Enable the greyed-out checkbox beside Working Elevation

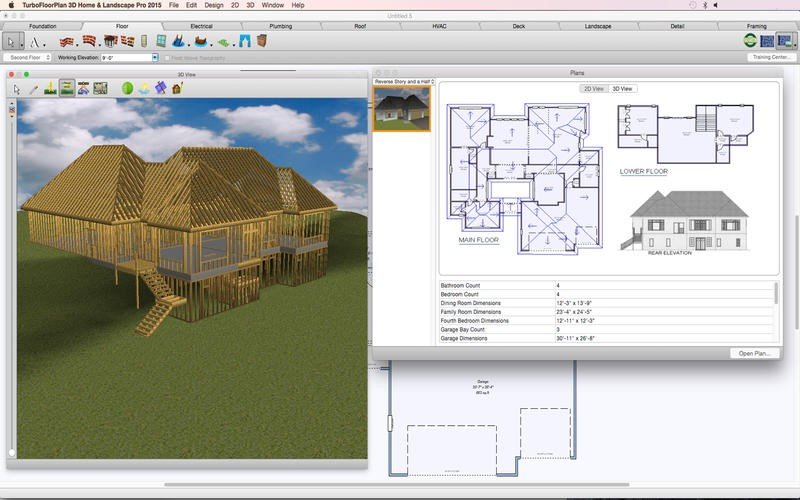coord(166,58)
